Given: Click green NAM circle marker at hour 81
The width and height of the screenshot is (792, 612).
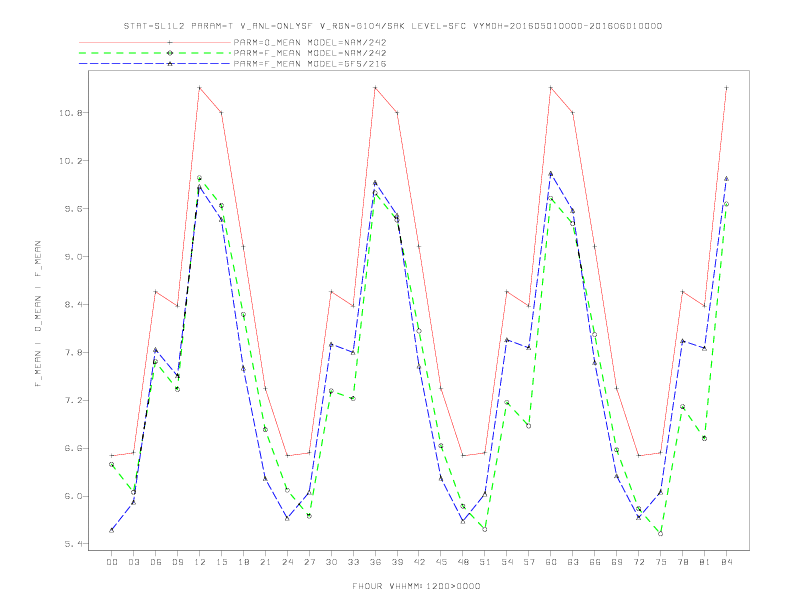Looking at the screenshot, I should click(x=705, y=439).
